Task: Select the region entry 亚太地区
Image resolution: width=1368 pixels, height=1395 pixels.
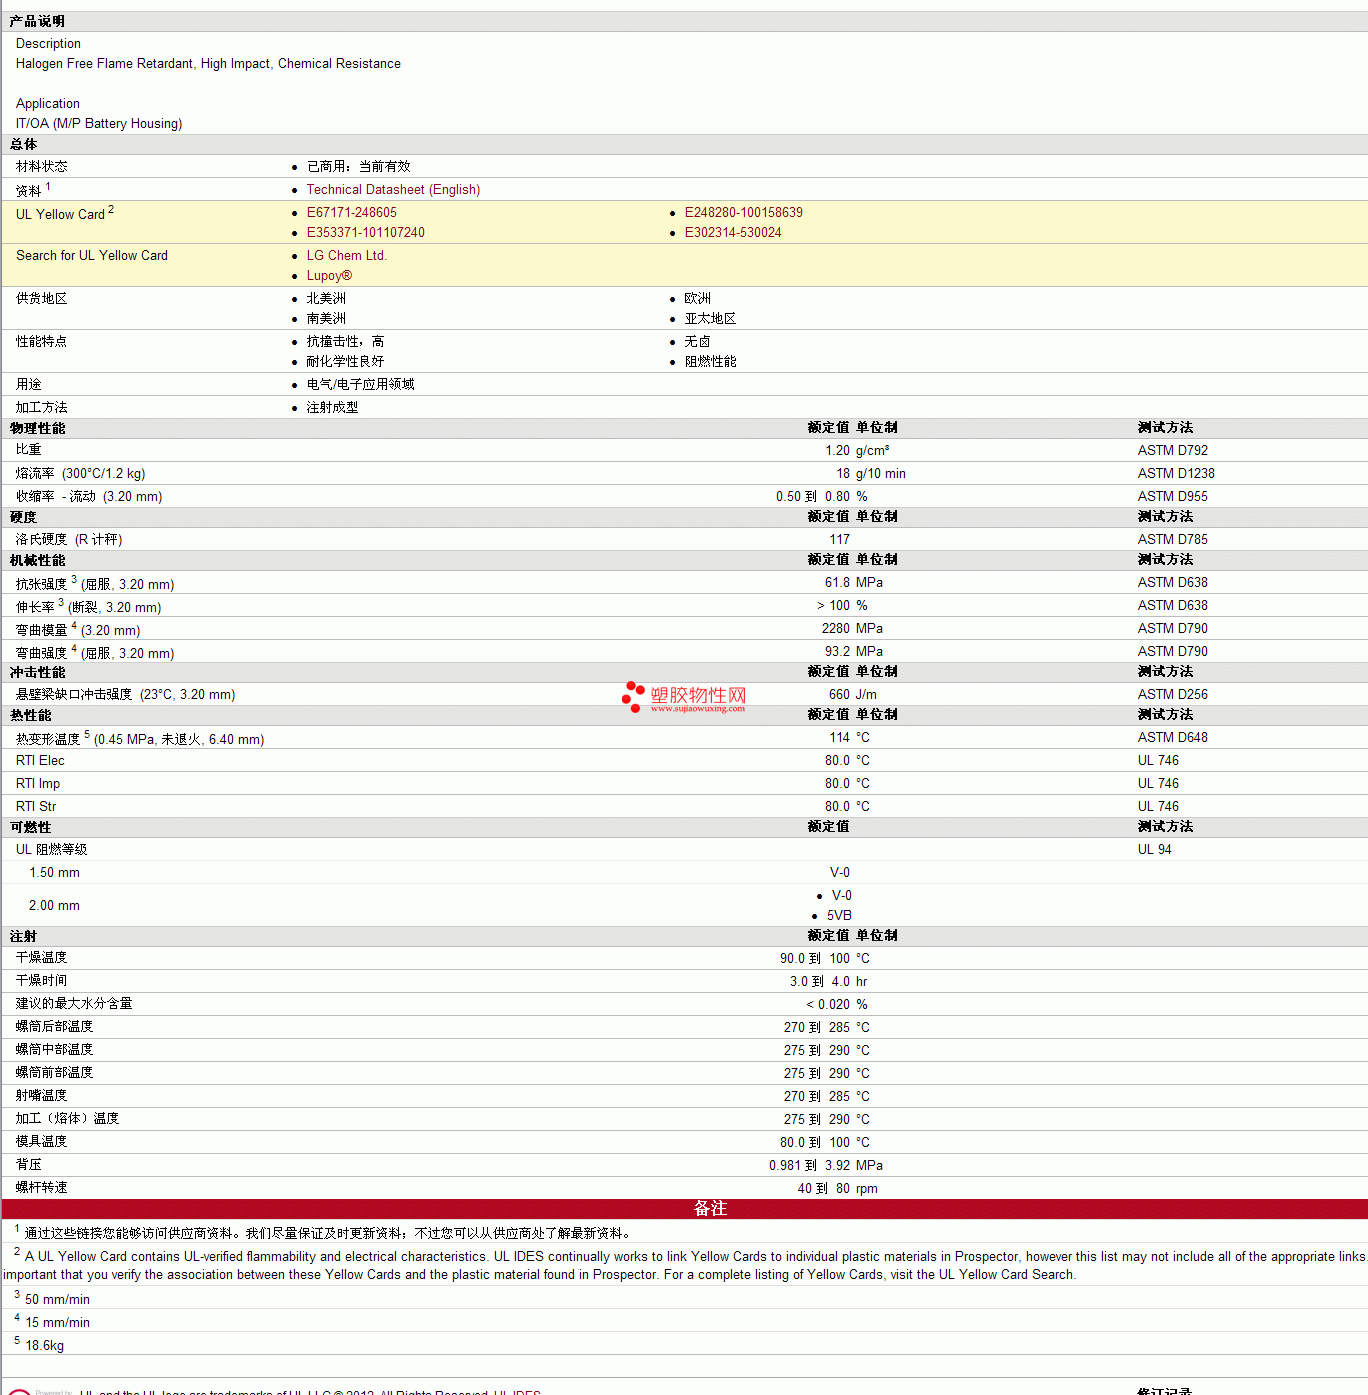Action: click(710, 319)
